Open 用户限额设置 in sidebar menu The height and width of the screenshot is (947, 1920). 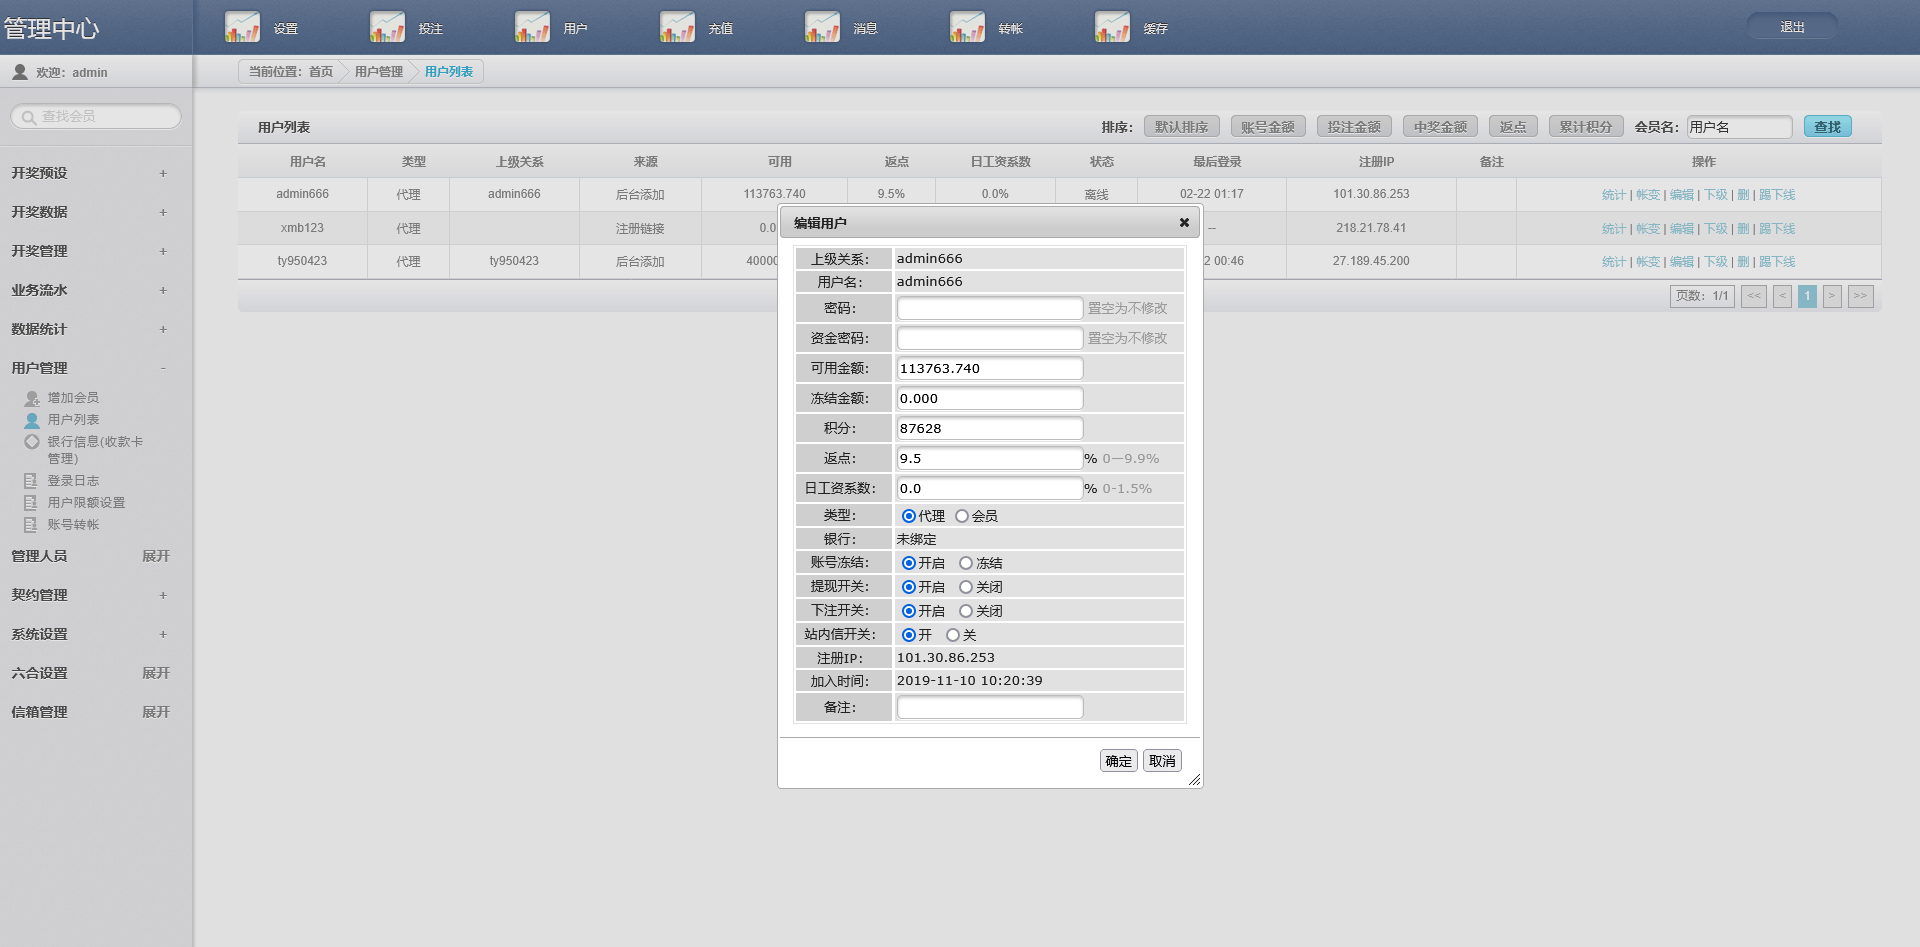(x=86, y=503)
